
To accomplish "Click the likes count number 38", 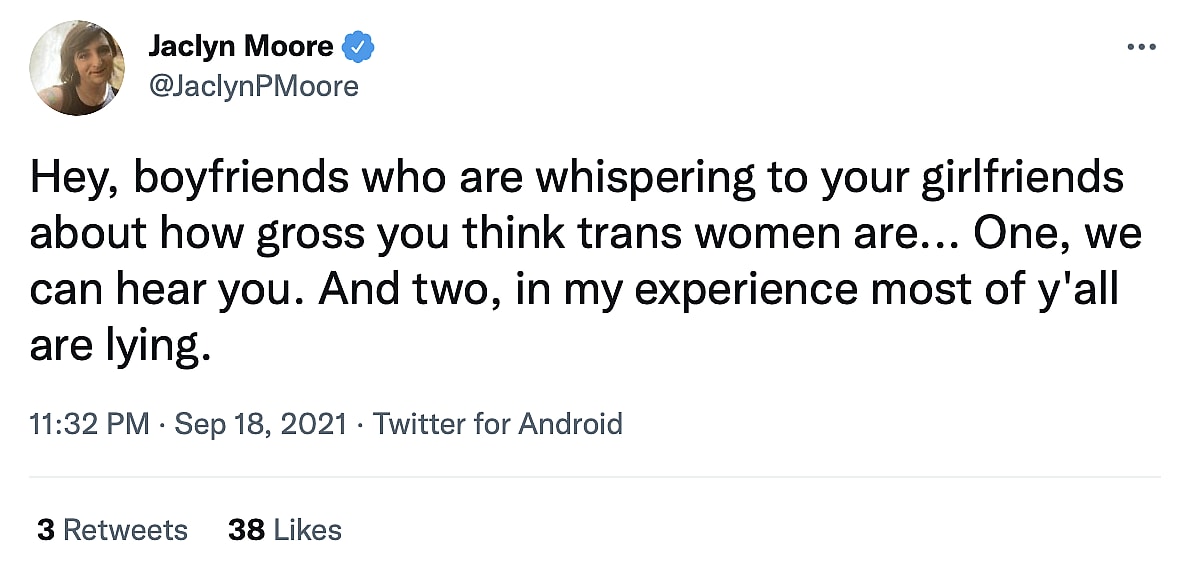I will tap(246, 529).
